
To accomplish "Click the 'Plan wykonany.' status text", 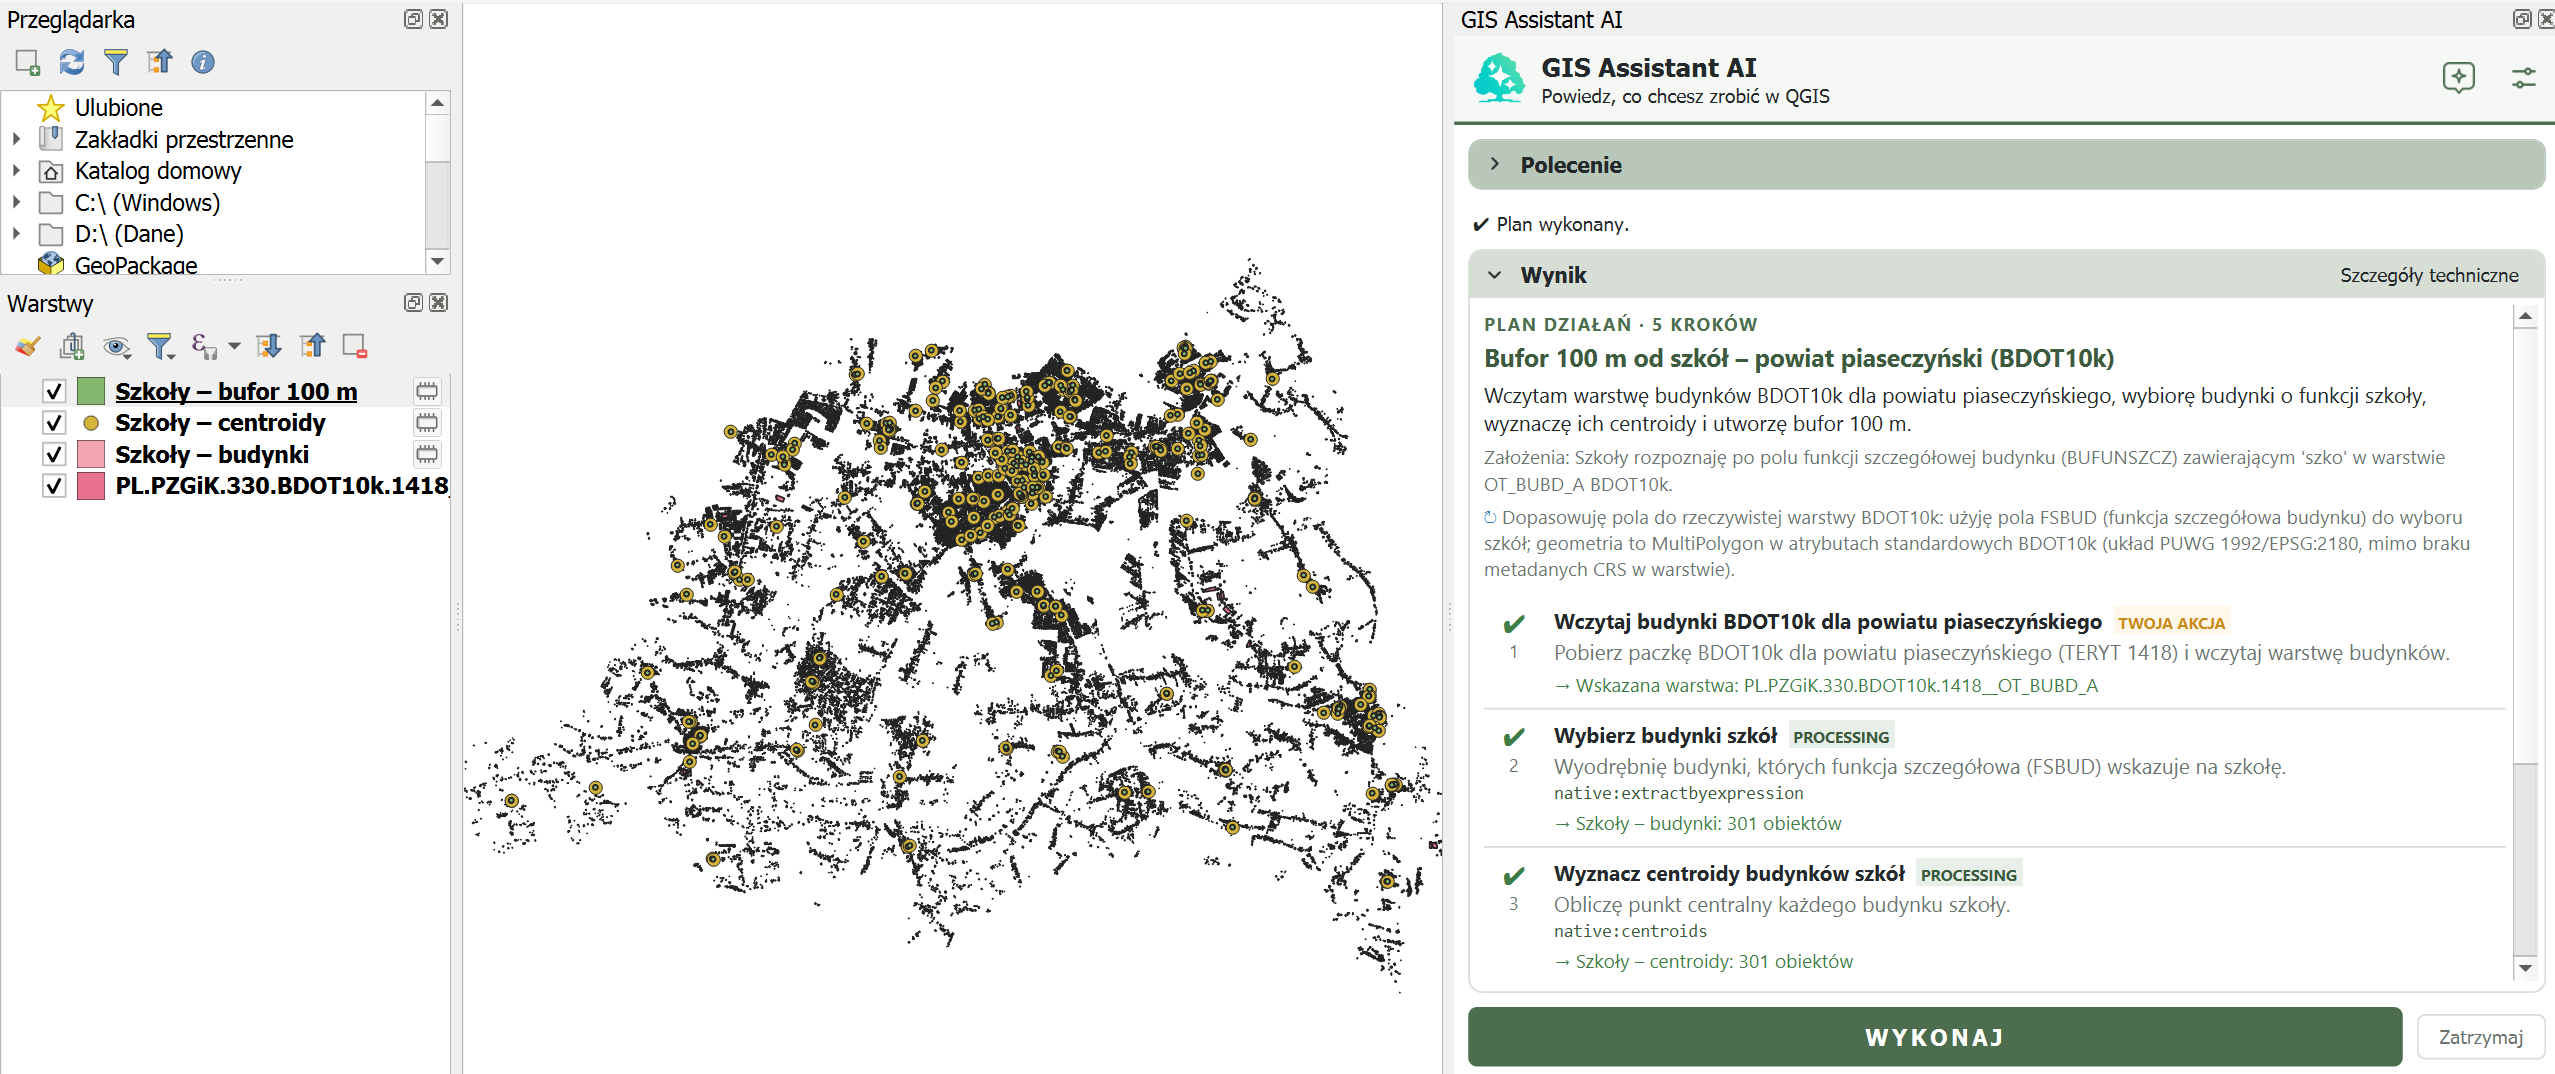I will pos(1562,224).
